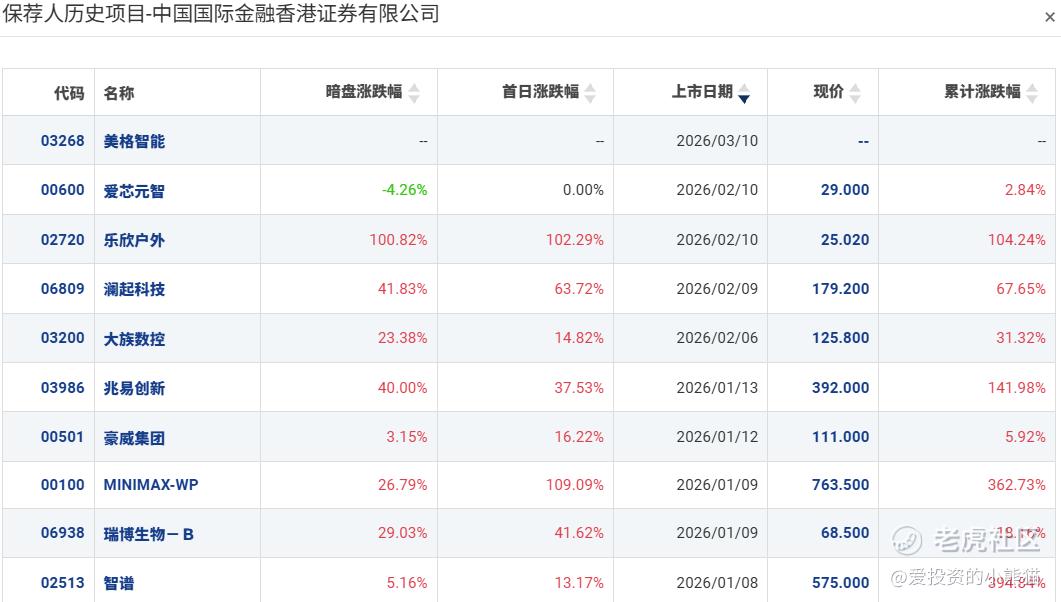Click the -4.26% dark market change
Screen dimensions: 1061x602
tap(405, 190)
